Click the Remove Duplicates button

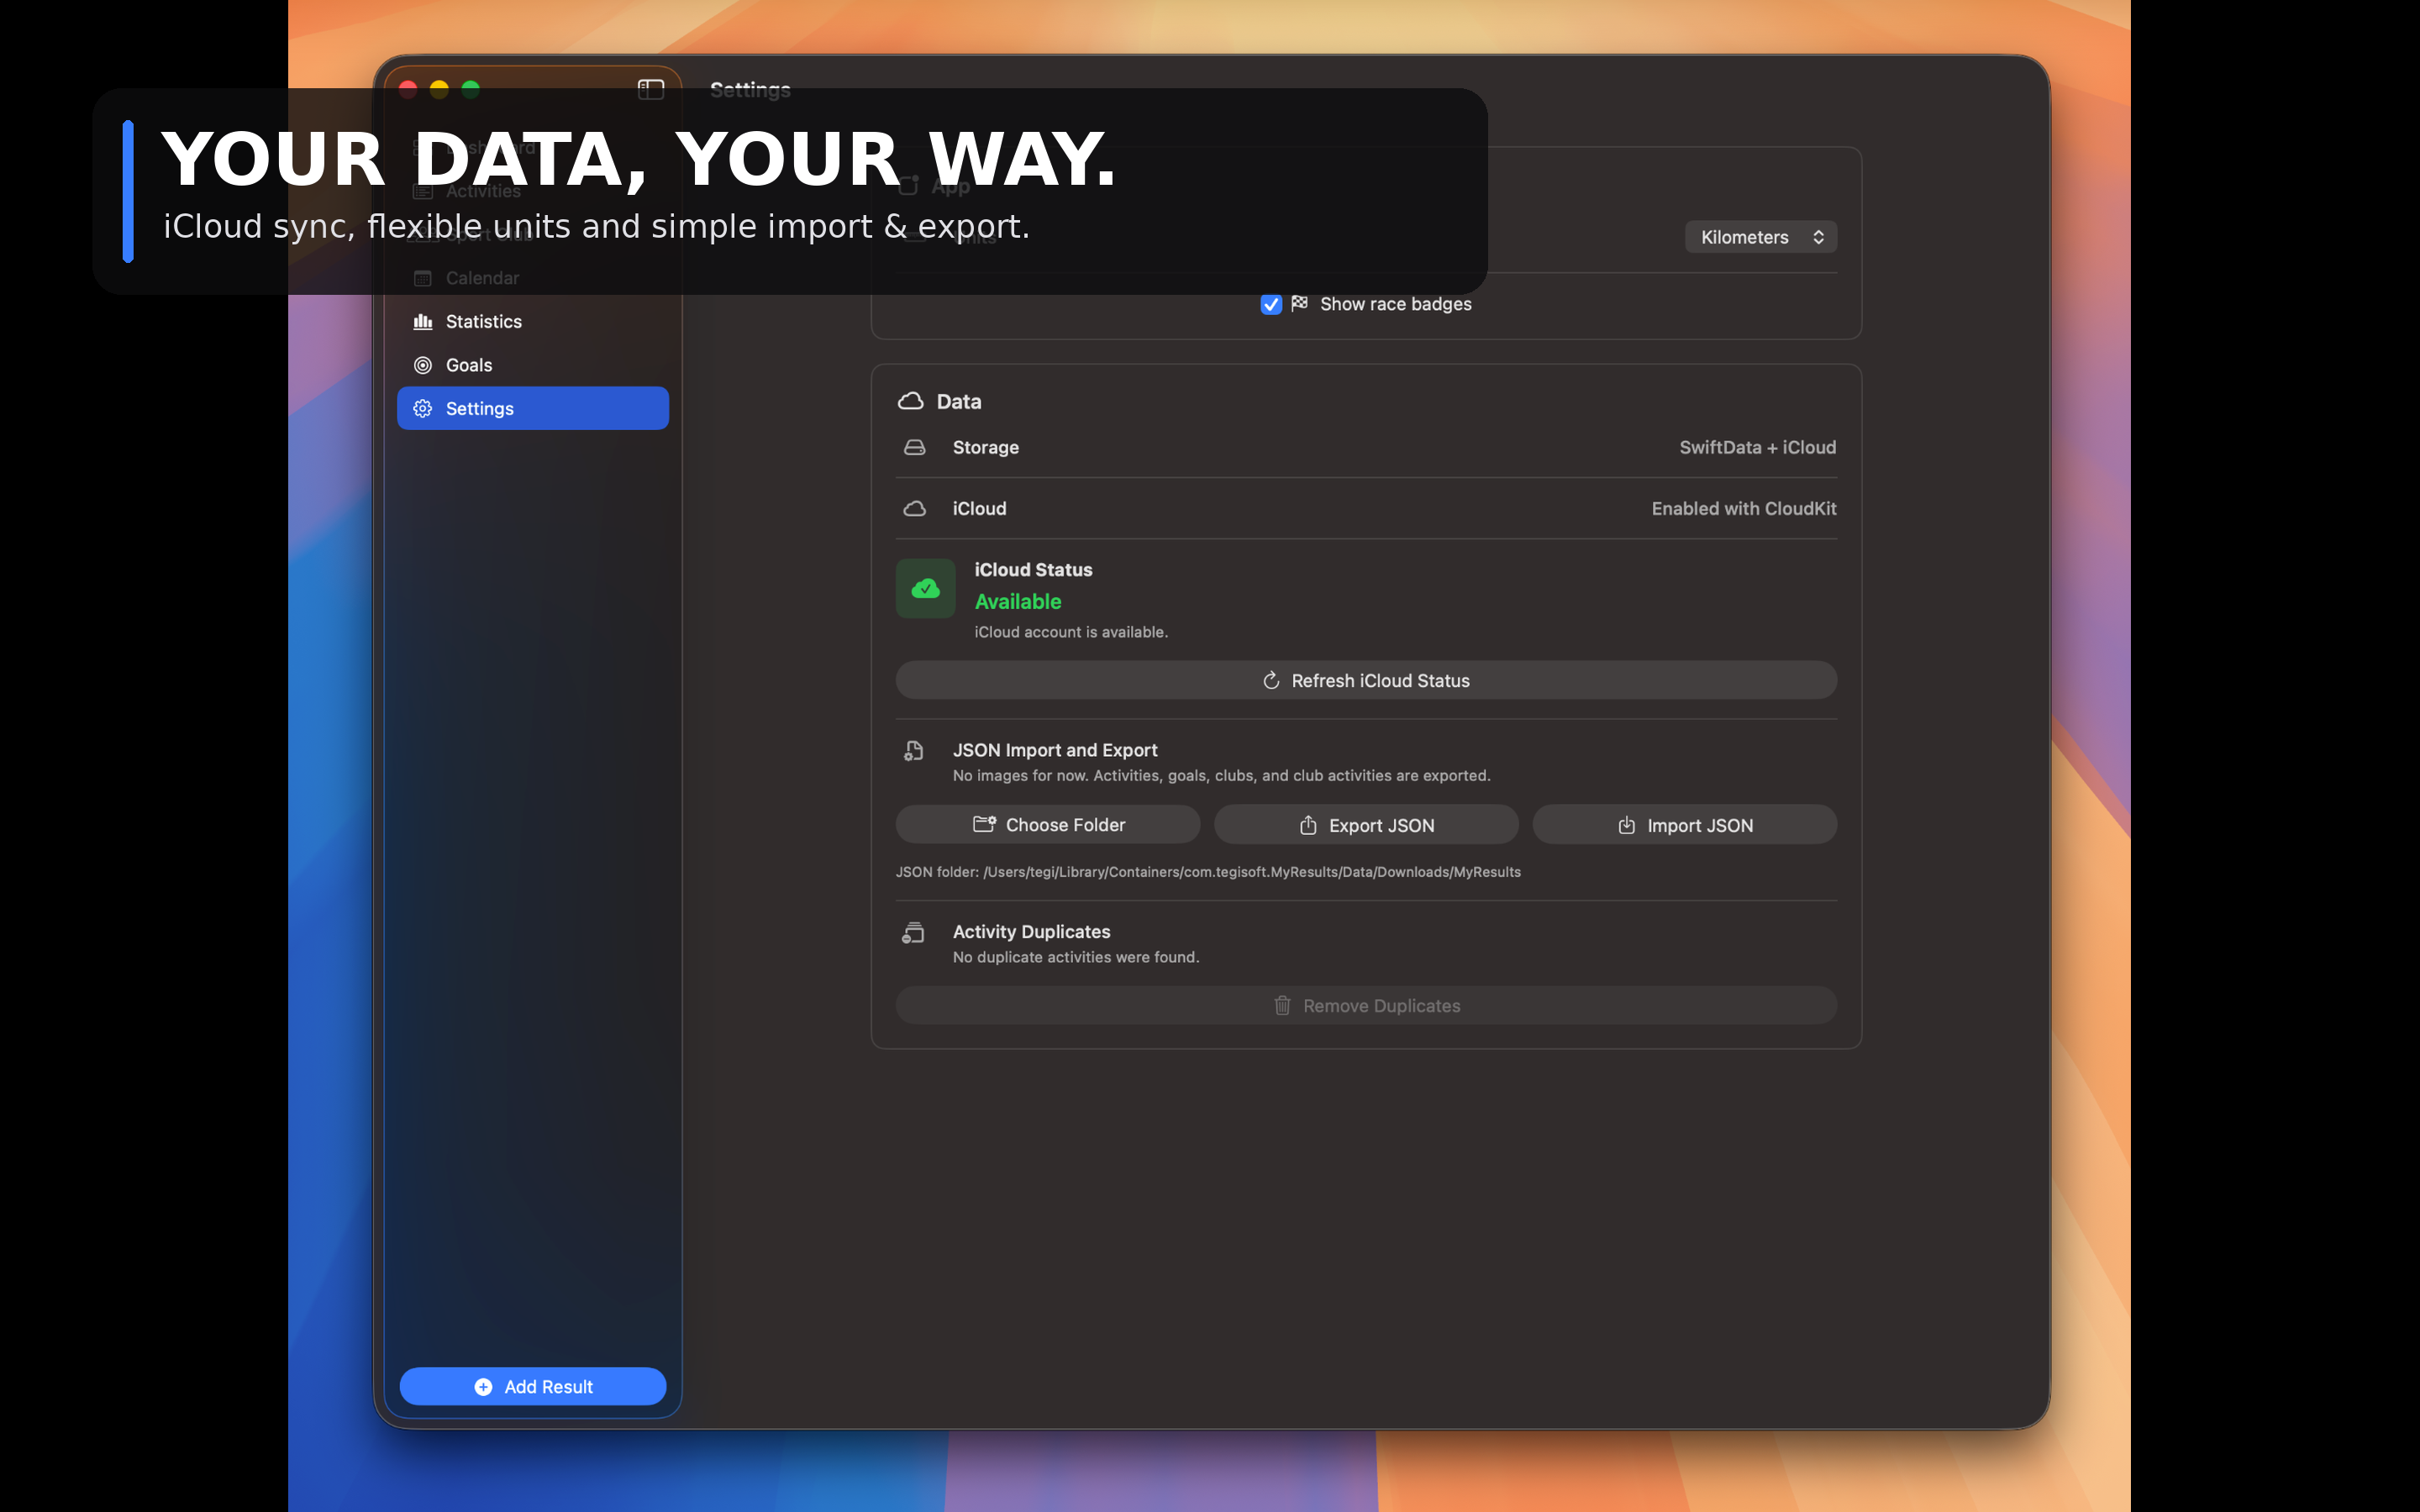tap(1366, 1005)
